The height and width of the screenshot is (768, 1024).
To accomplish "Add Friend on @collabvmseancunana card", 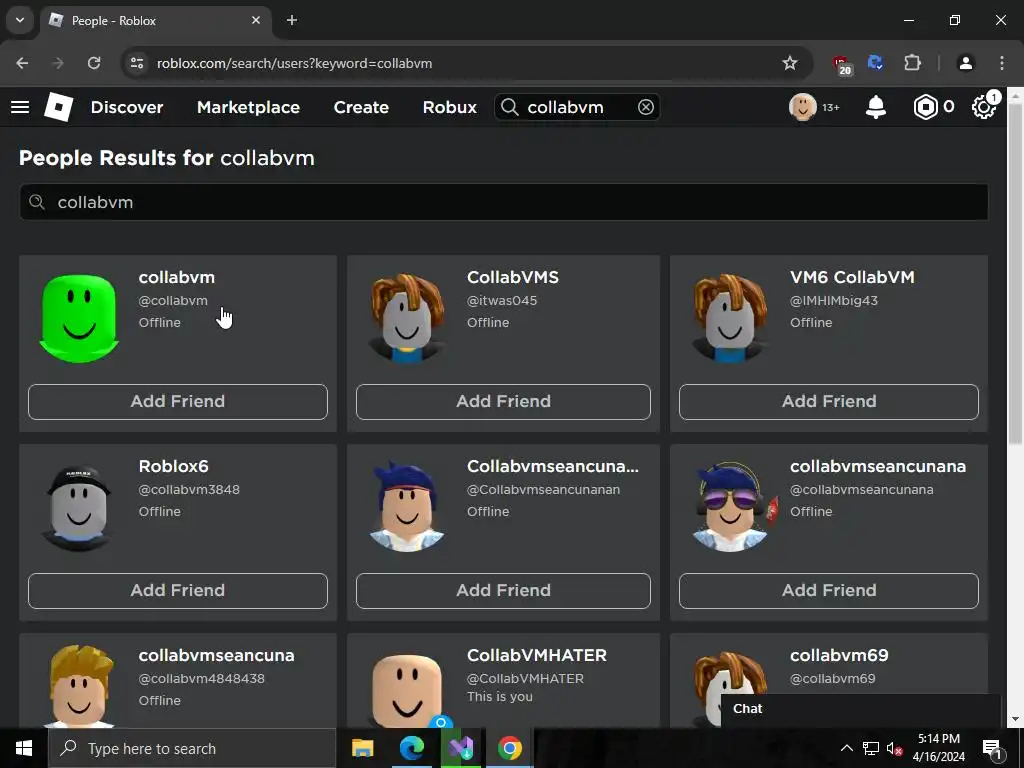I will tap(829, 590).
